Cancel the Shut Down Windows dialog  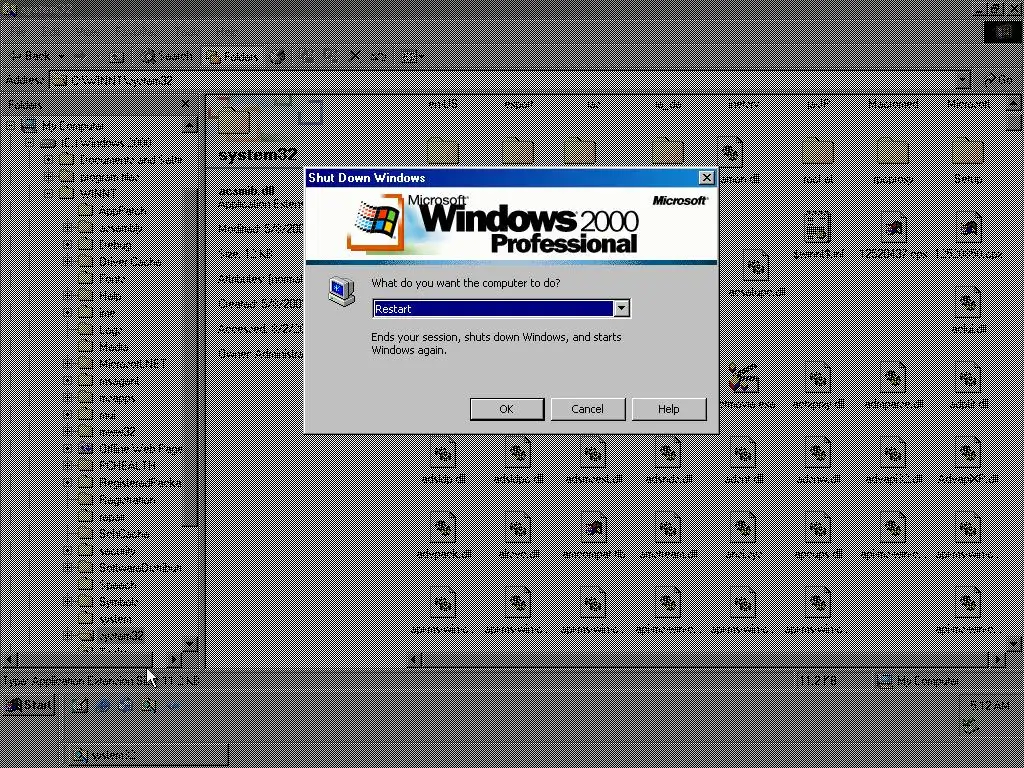(x=588, y=409)
